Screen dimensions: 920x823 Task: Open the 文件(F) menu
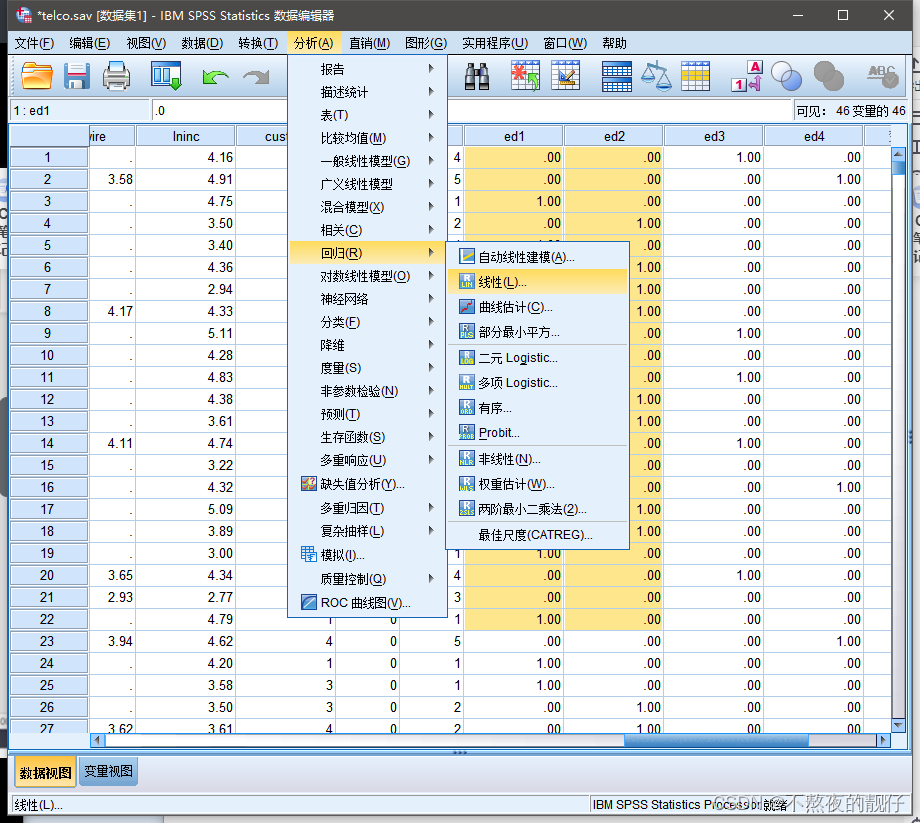34,43
